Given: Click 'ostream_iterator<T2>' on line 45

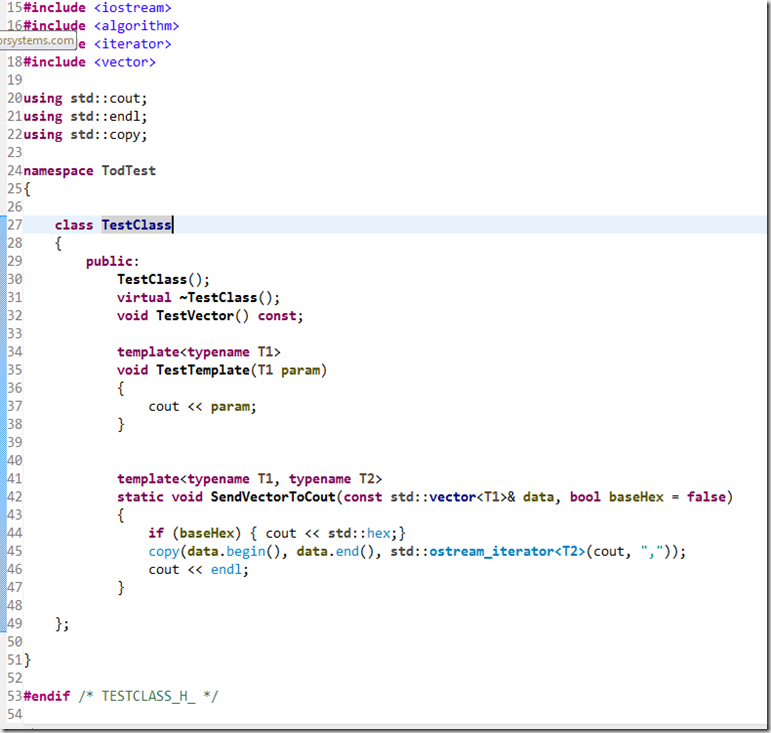Looking at the screenshot, I should (507, 551).
